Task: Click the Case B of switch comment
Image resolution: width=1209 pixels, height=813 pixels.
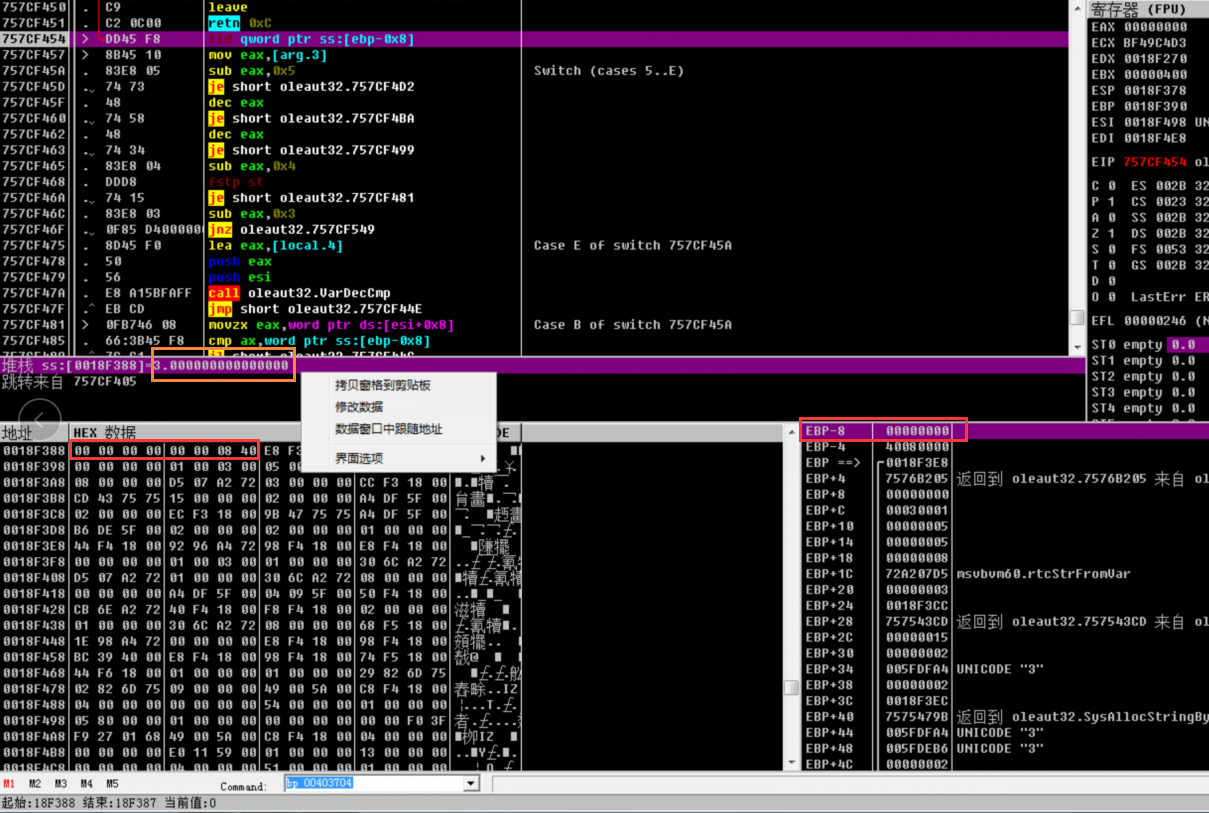Action: point(633,325)
